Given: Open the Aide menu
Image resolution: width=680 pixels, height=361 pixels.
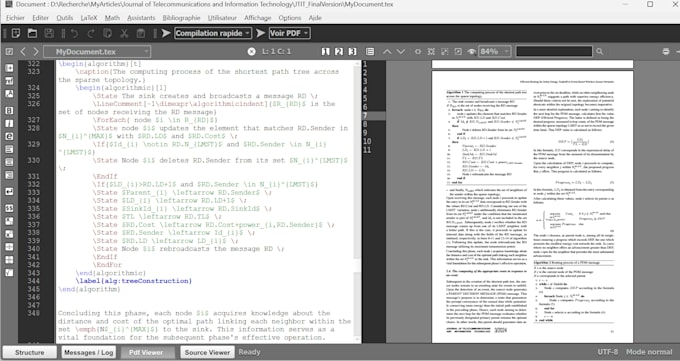Looking at the screenshot, I should 315,18.
